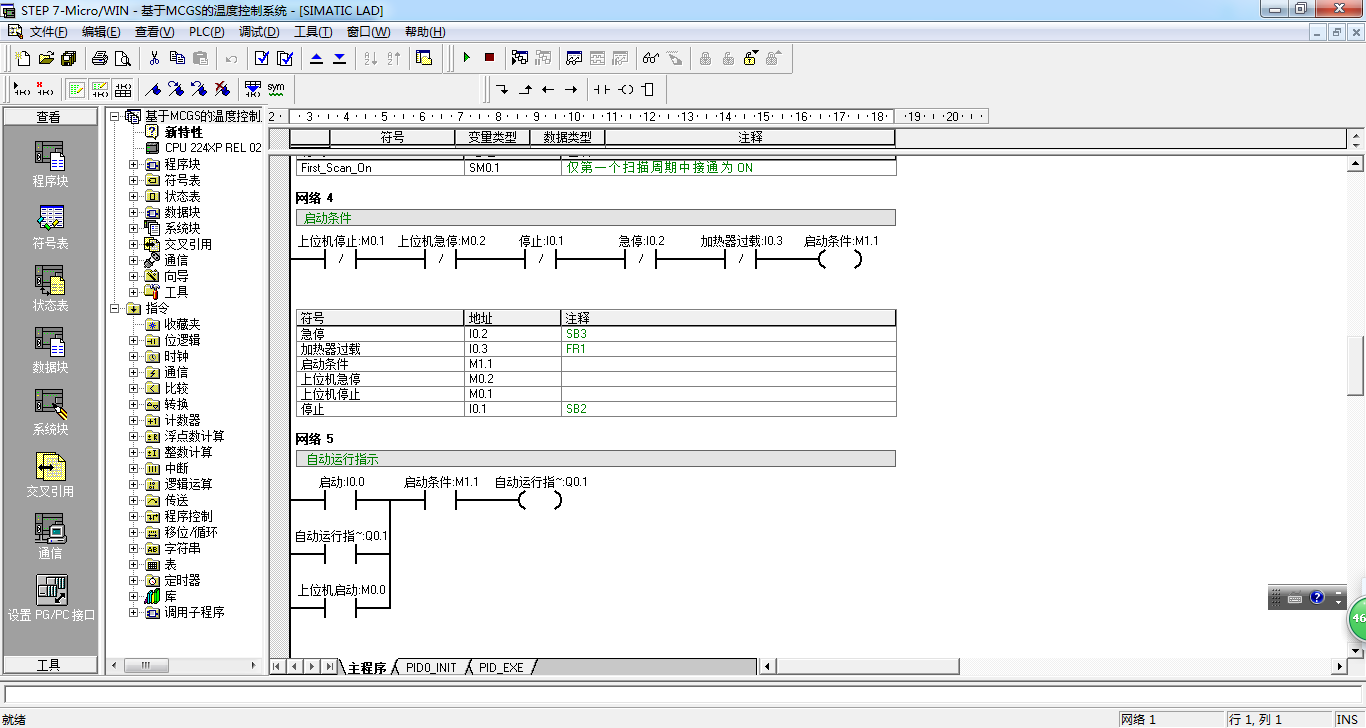Image resolution: width=1366 pixels, height=728 pixels.
Task: Click the 急停:I0.2 contact in network 4
Action: (x=641, y=260)
